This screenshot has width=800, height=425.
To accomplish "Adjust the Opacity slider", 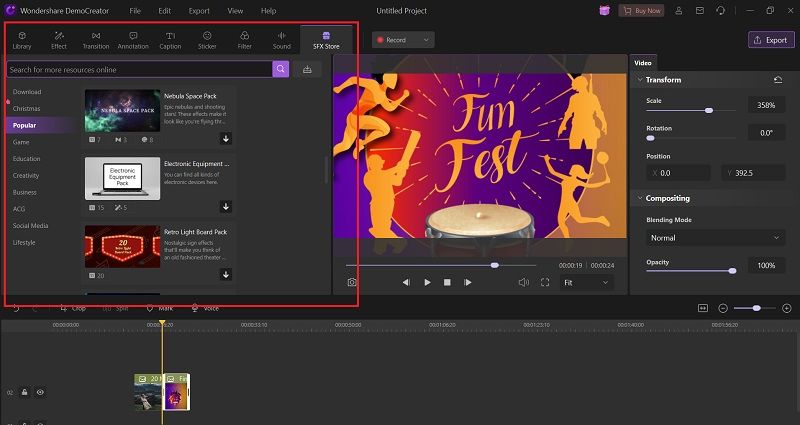I will point(691,271).
